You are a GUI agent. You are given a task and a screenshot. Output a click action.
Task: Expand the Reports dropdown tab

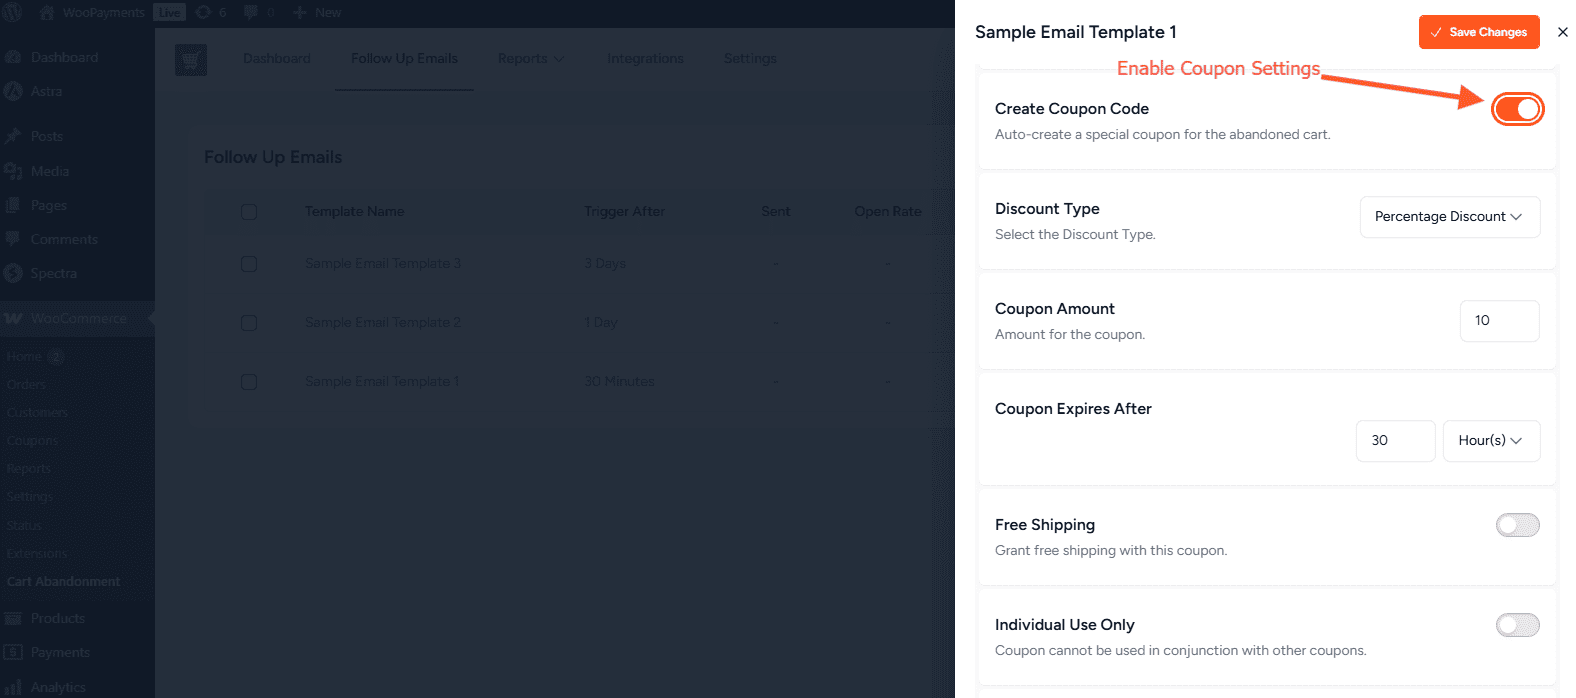(530, 59)
